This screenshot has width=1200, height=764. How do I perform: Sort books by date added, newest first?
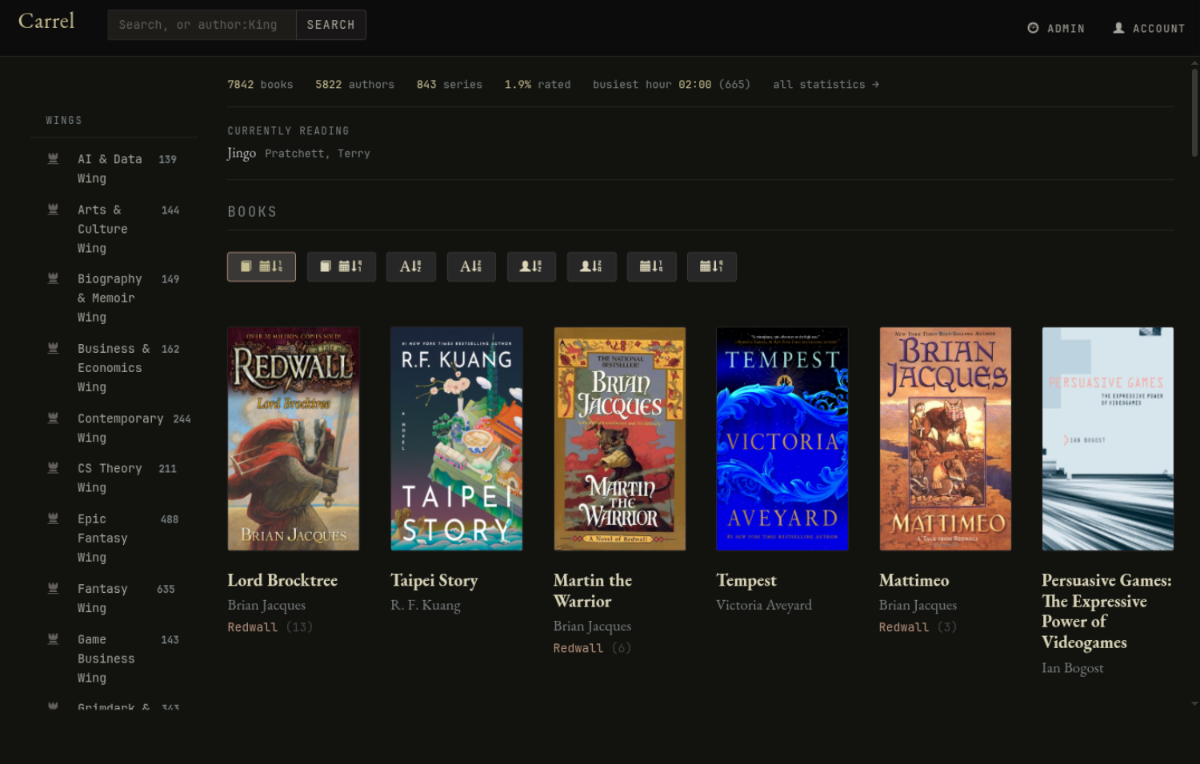pyautogui.click(x=261, y=266)
